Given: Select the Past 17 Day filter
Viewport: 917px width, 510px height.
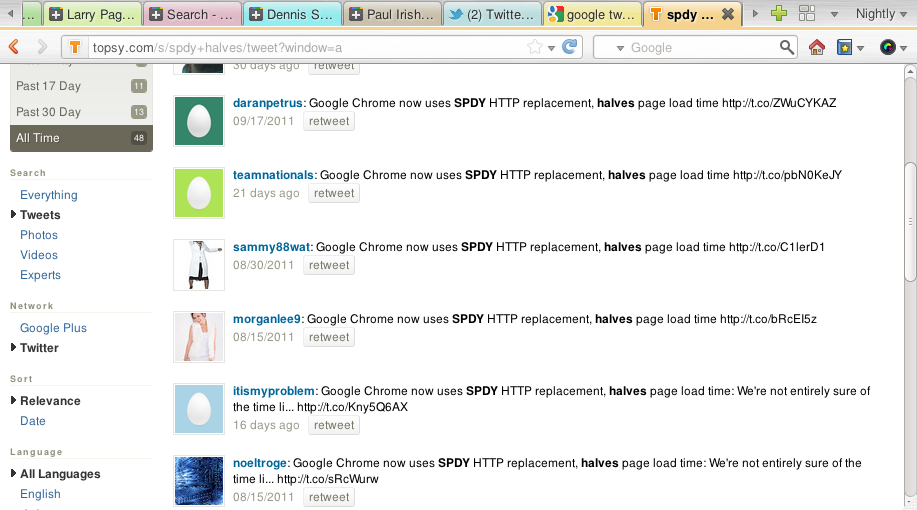Looking at the screenshot, I should (x=81, y=86).
